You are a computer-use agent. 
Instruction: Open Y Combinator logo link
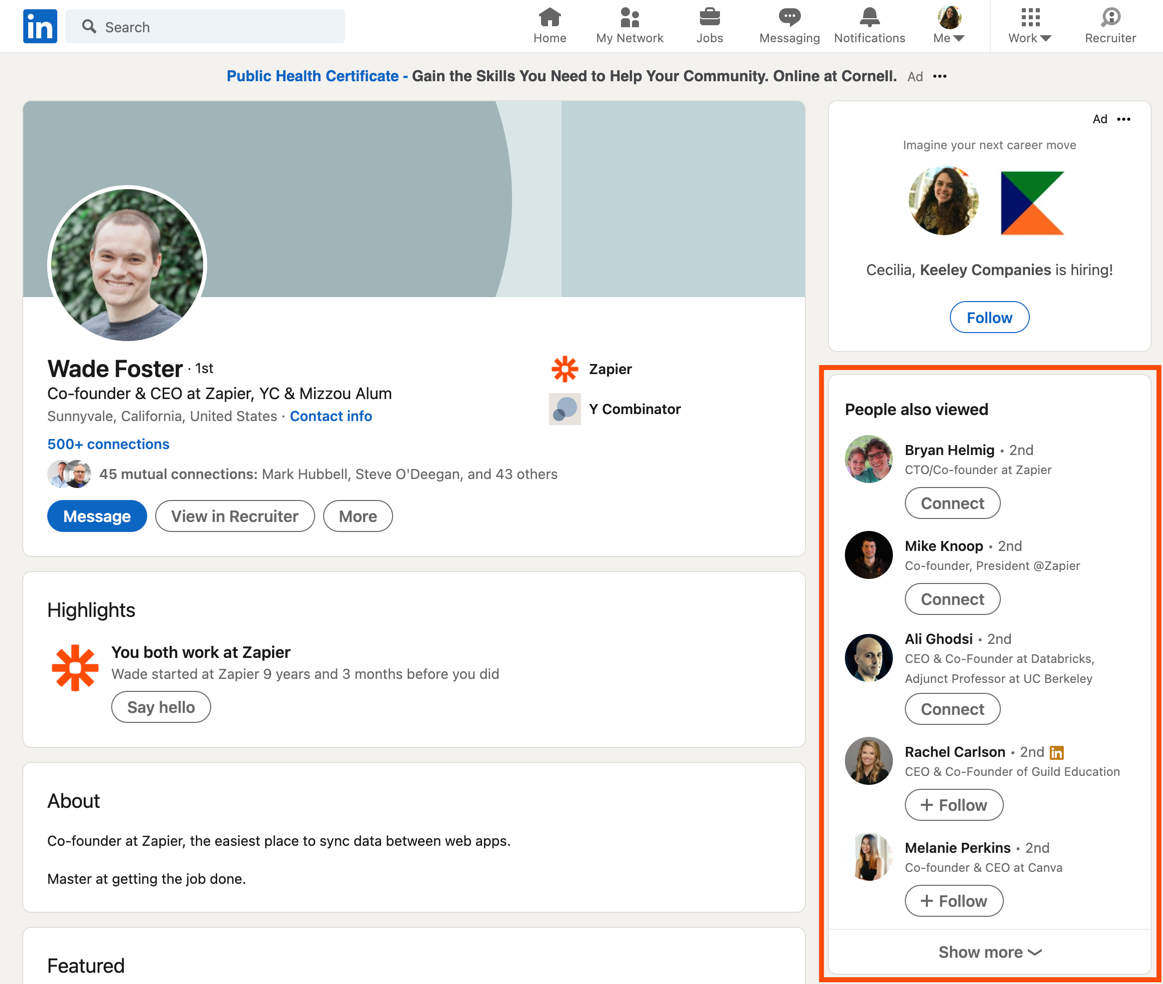click(x=564, y=409)
